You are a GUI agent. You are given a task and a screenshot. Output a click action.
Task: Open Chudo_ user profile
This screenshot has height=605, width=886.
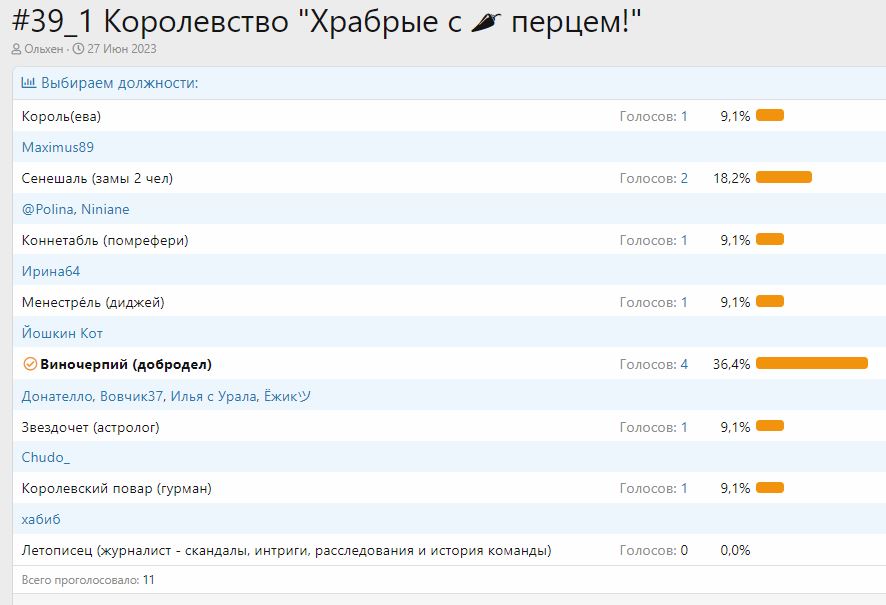click(x=45, y=457)
